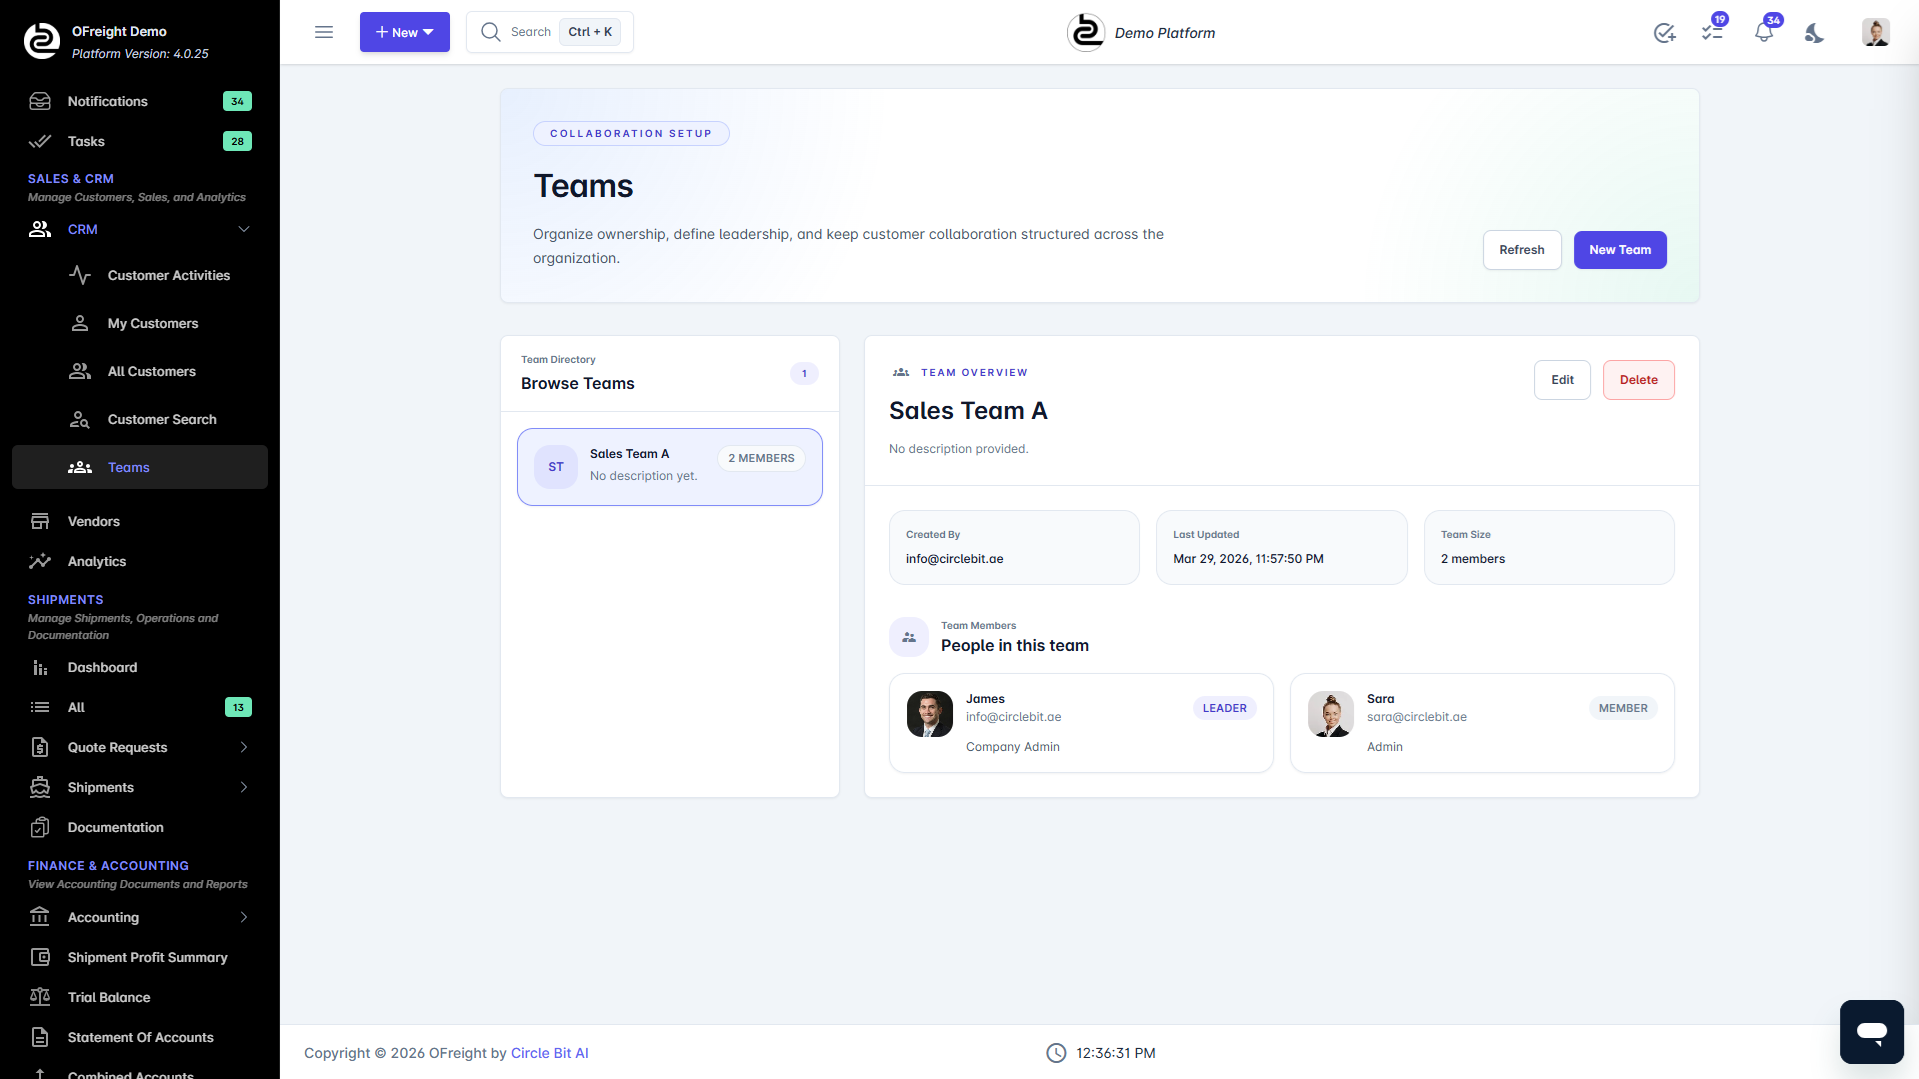Select All Customers in sidebar
This screenshot has width=1919, height=1079.
[x=151, y=371]
